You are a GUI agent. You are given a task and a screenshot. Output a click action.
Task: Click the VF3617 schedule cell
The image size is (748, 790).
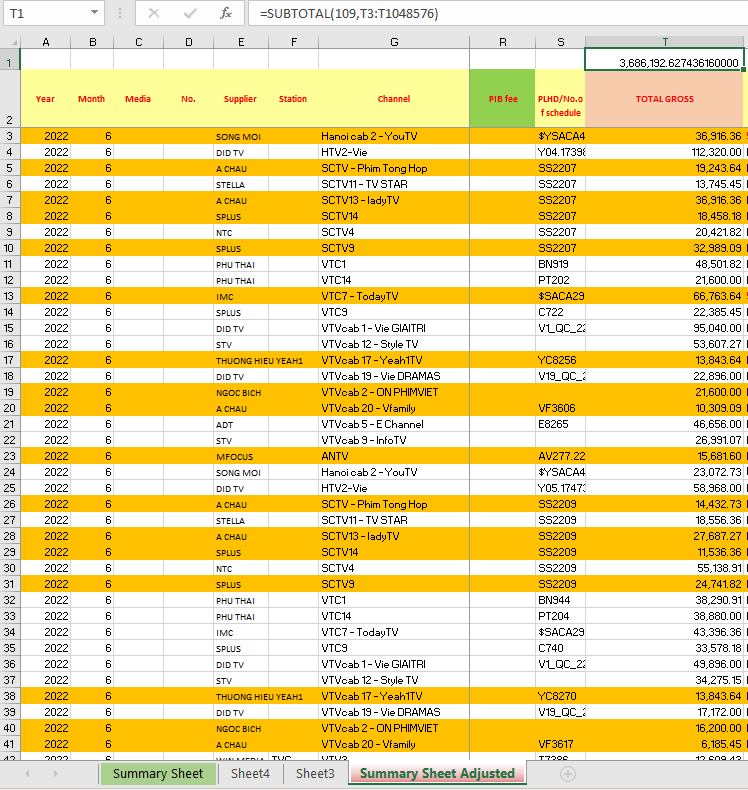click(x=560, y=744)
